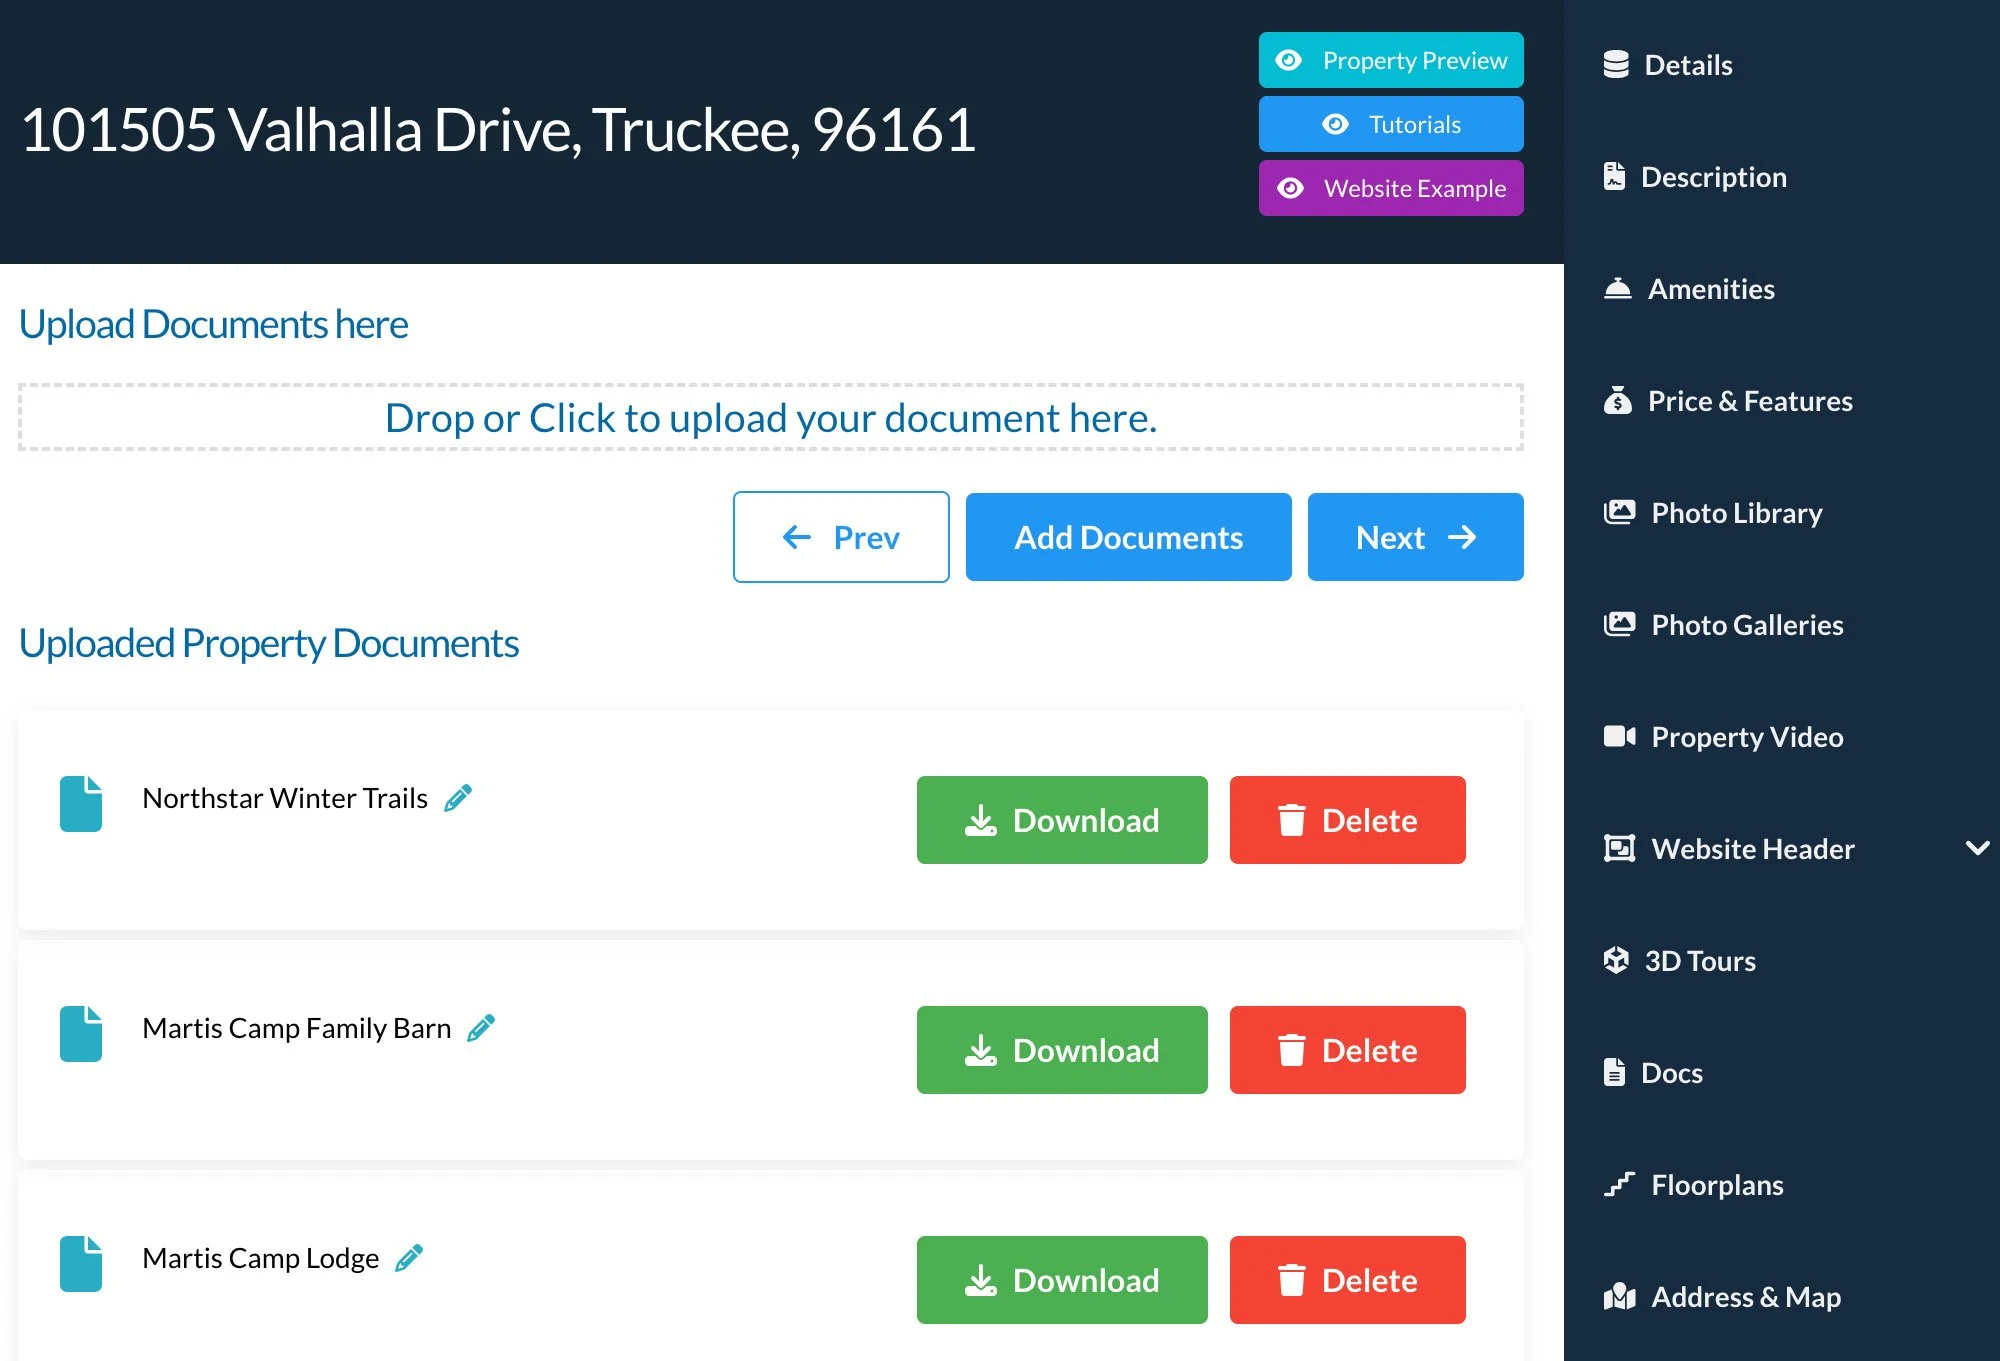Go to the Next step

click(x=1415, y=537)
